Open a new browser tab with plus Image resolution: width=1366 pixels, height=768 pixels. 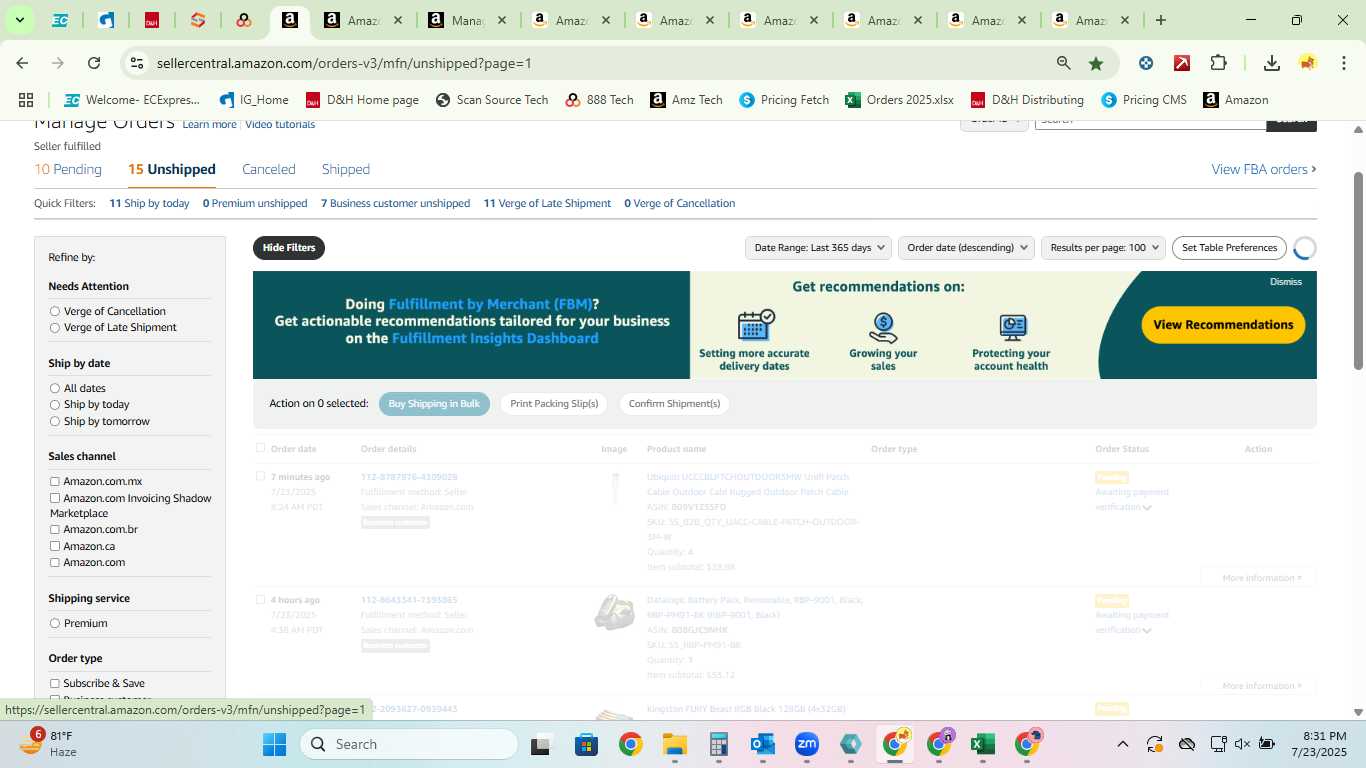(1161, 20)
